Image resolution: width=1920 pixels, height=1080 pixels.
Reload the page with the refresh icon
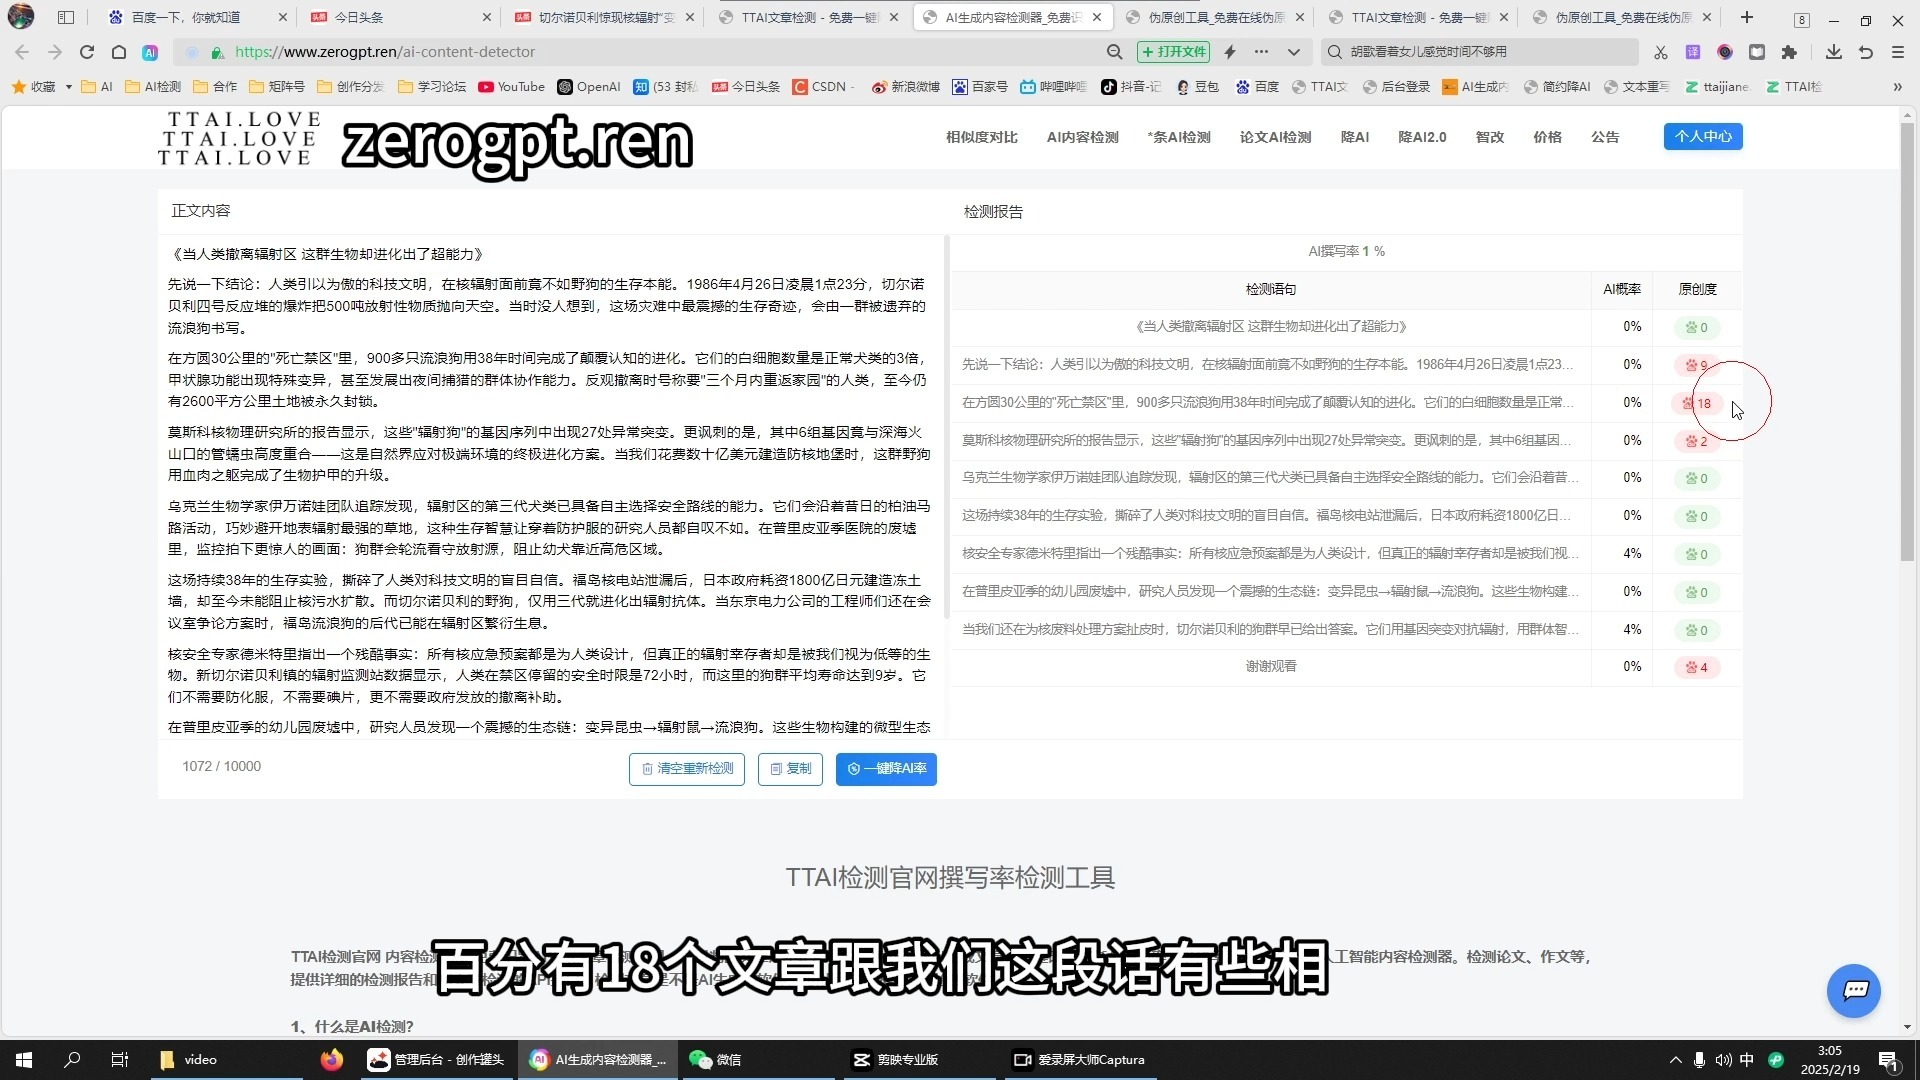87,52
